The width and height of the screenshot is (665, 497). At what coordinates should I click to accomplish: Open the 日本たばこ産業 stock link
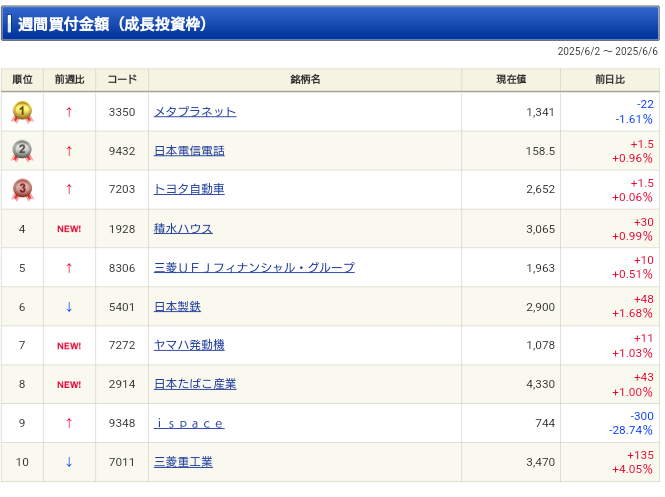pos(195,384)
